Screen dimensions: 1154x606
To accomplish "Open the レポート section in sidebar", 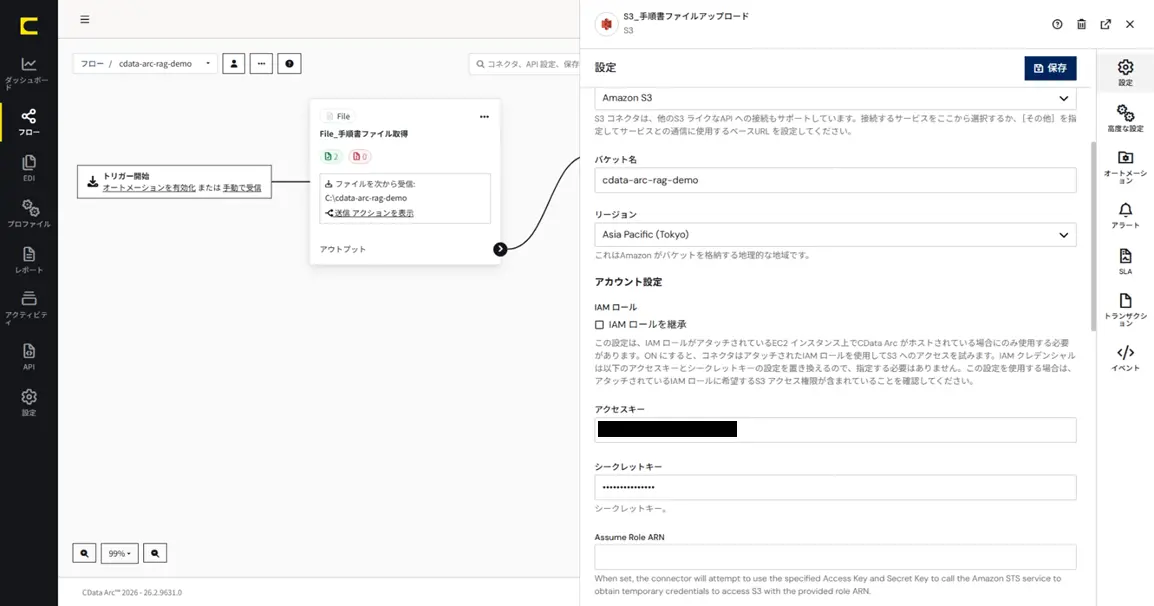I will coord(29,260).
